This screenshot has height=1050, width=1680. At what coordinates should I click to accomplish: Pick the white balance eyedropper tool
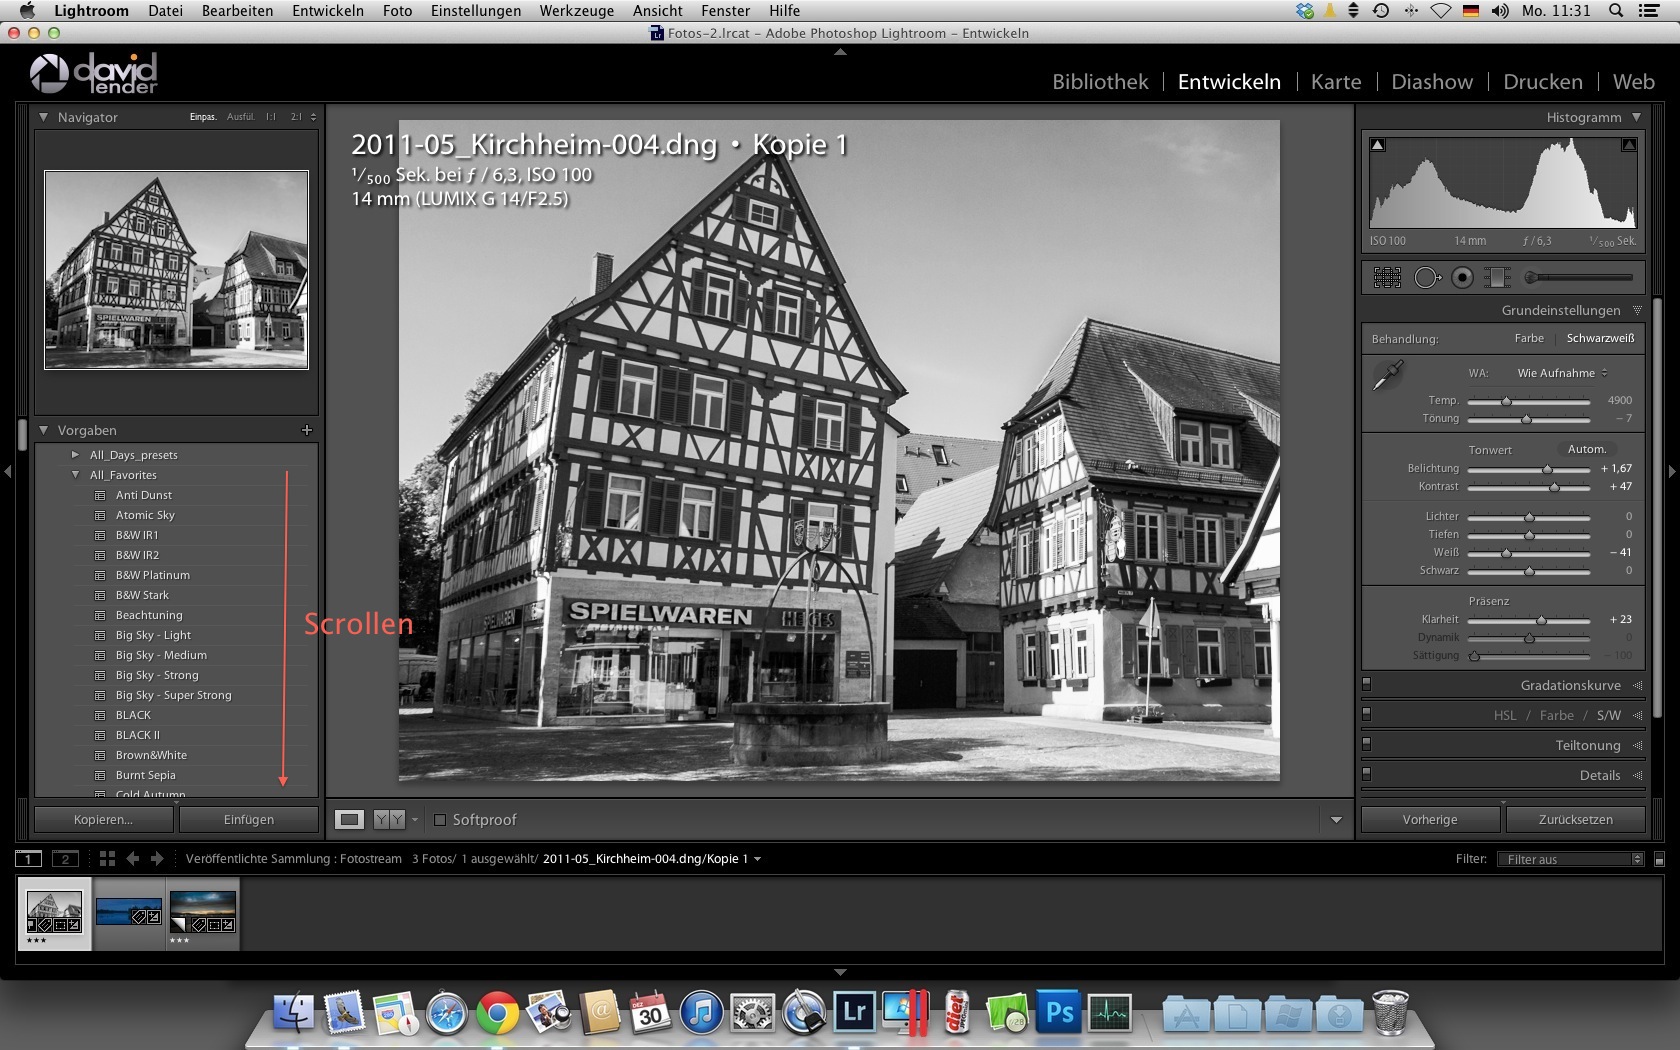[x=1388, y=375]
